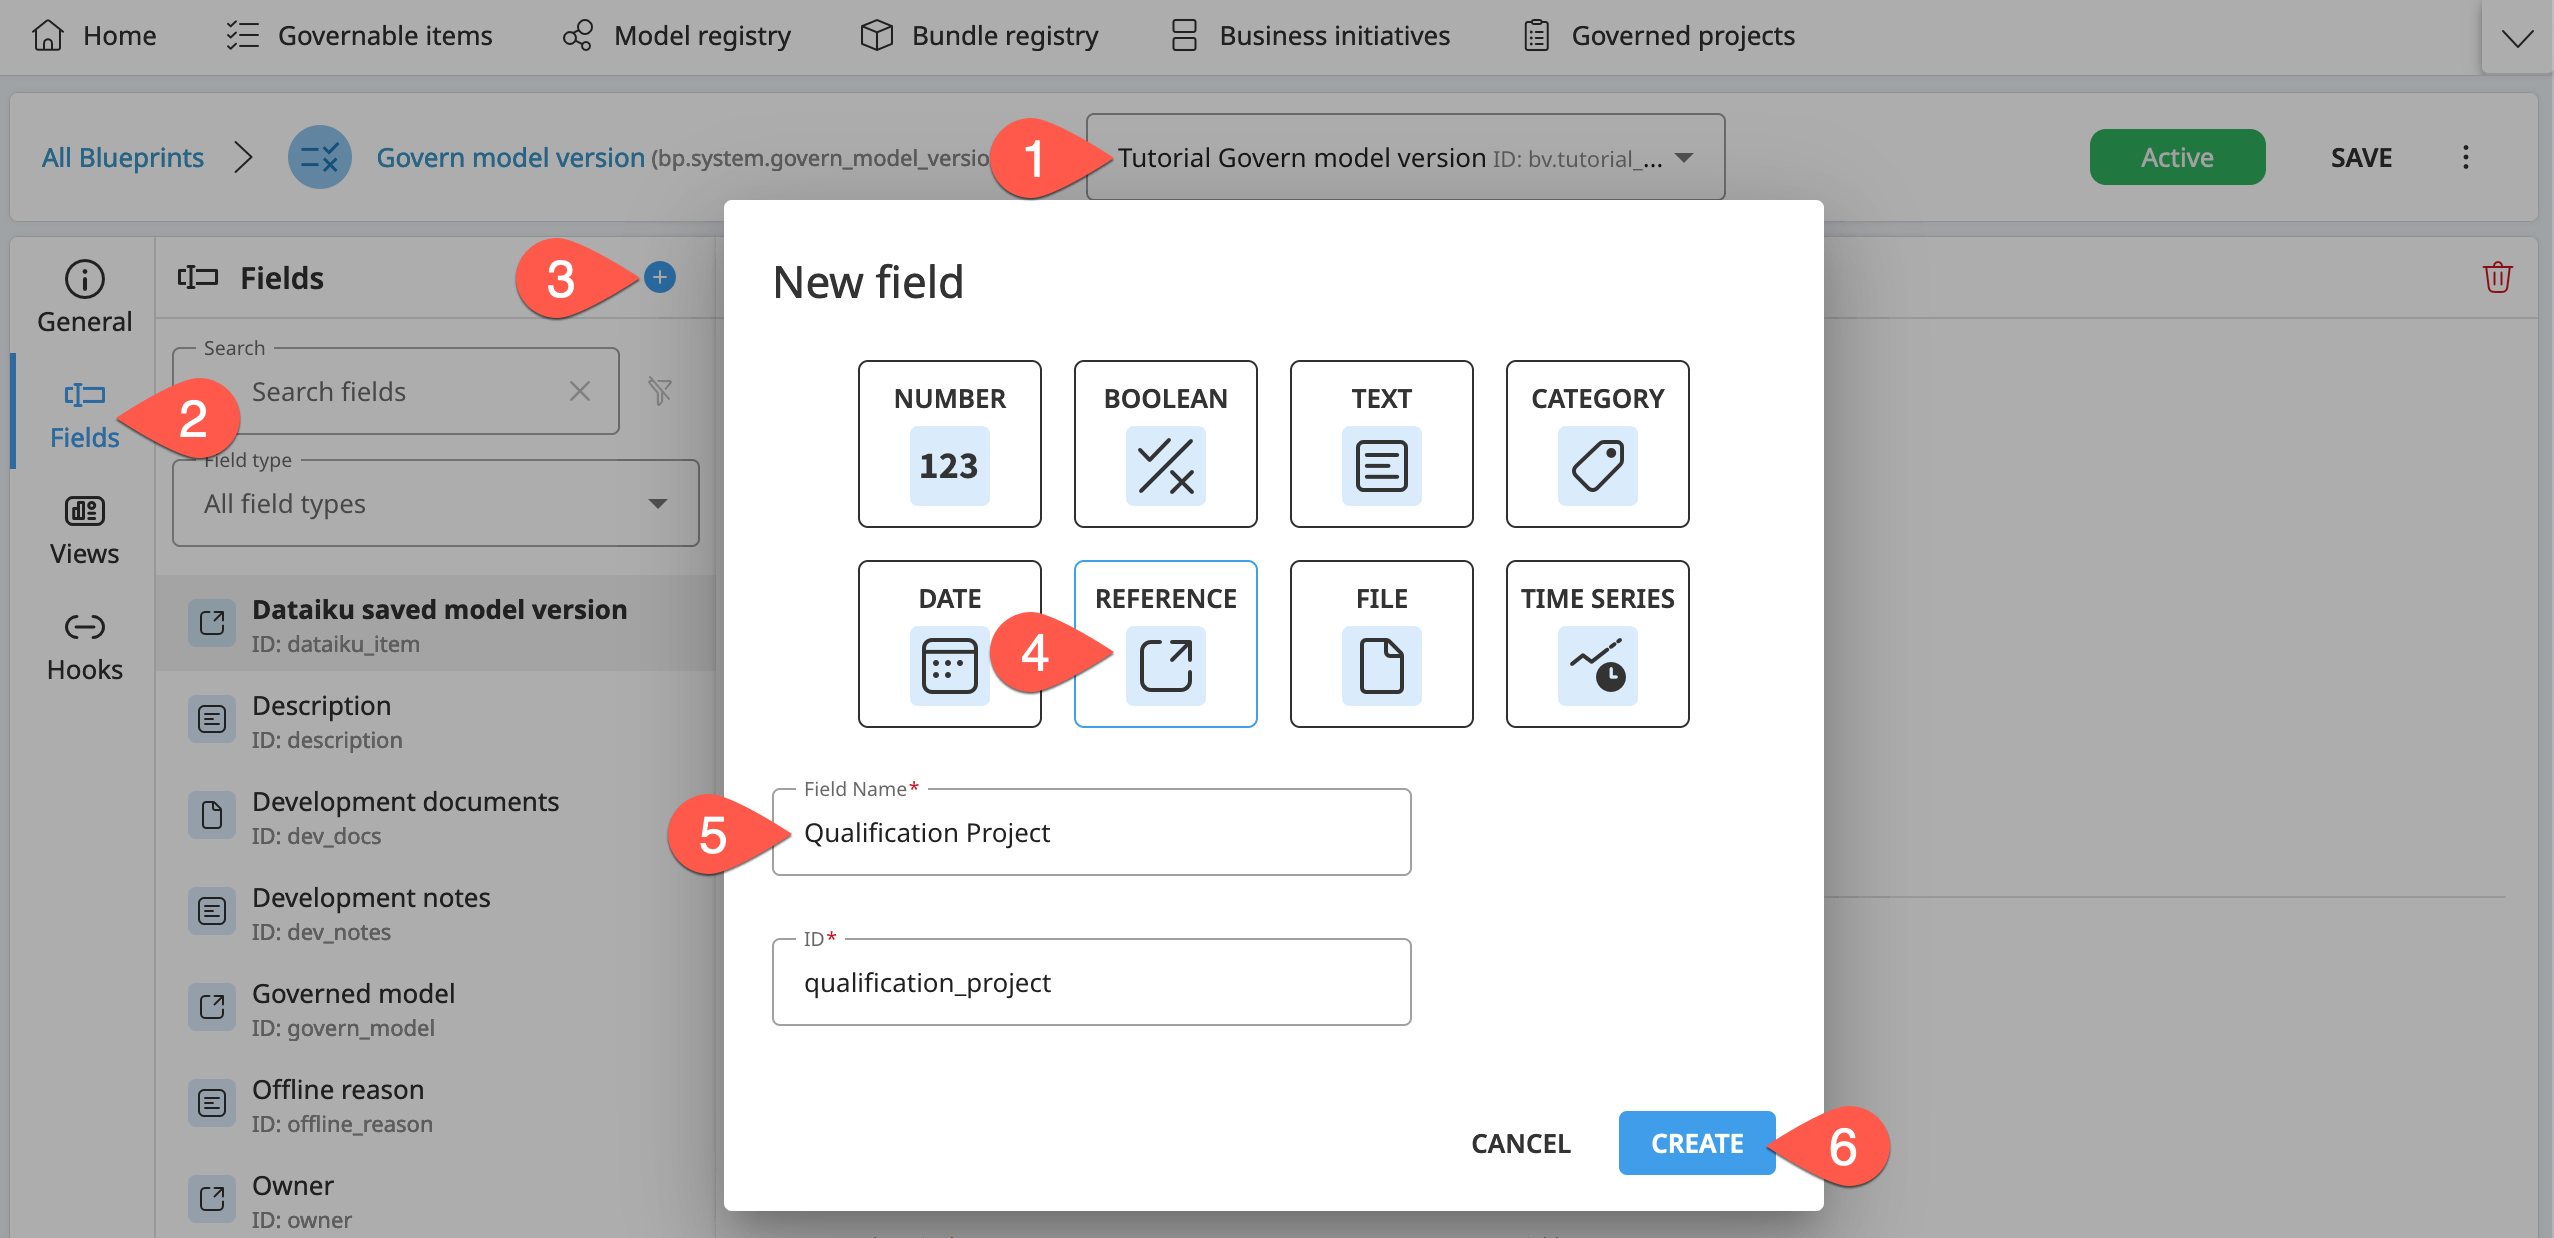Click the Dataiku saved model version reference icon
2554x1238 pixels.
[212, 623]
